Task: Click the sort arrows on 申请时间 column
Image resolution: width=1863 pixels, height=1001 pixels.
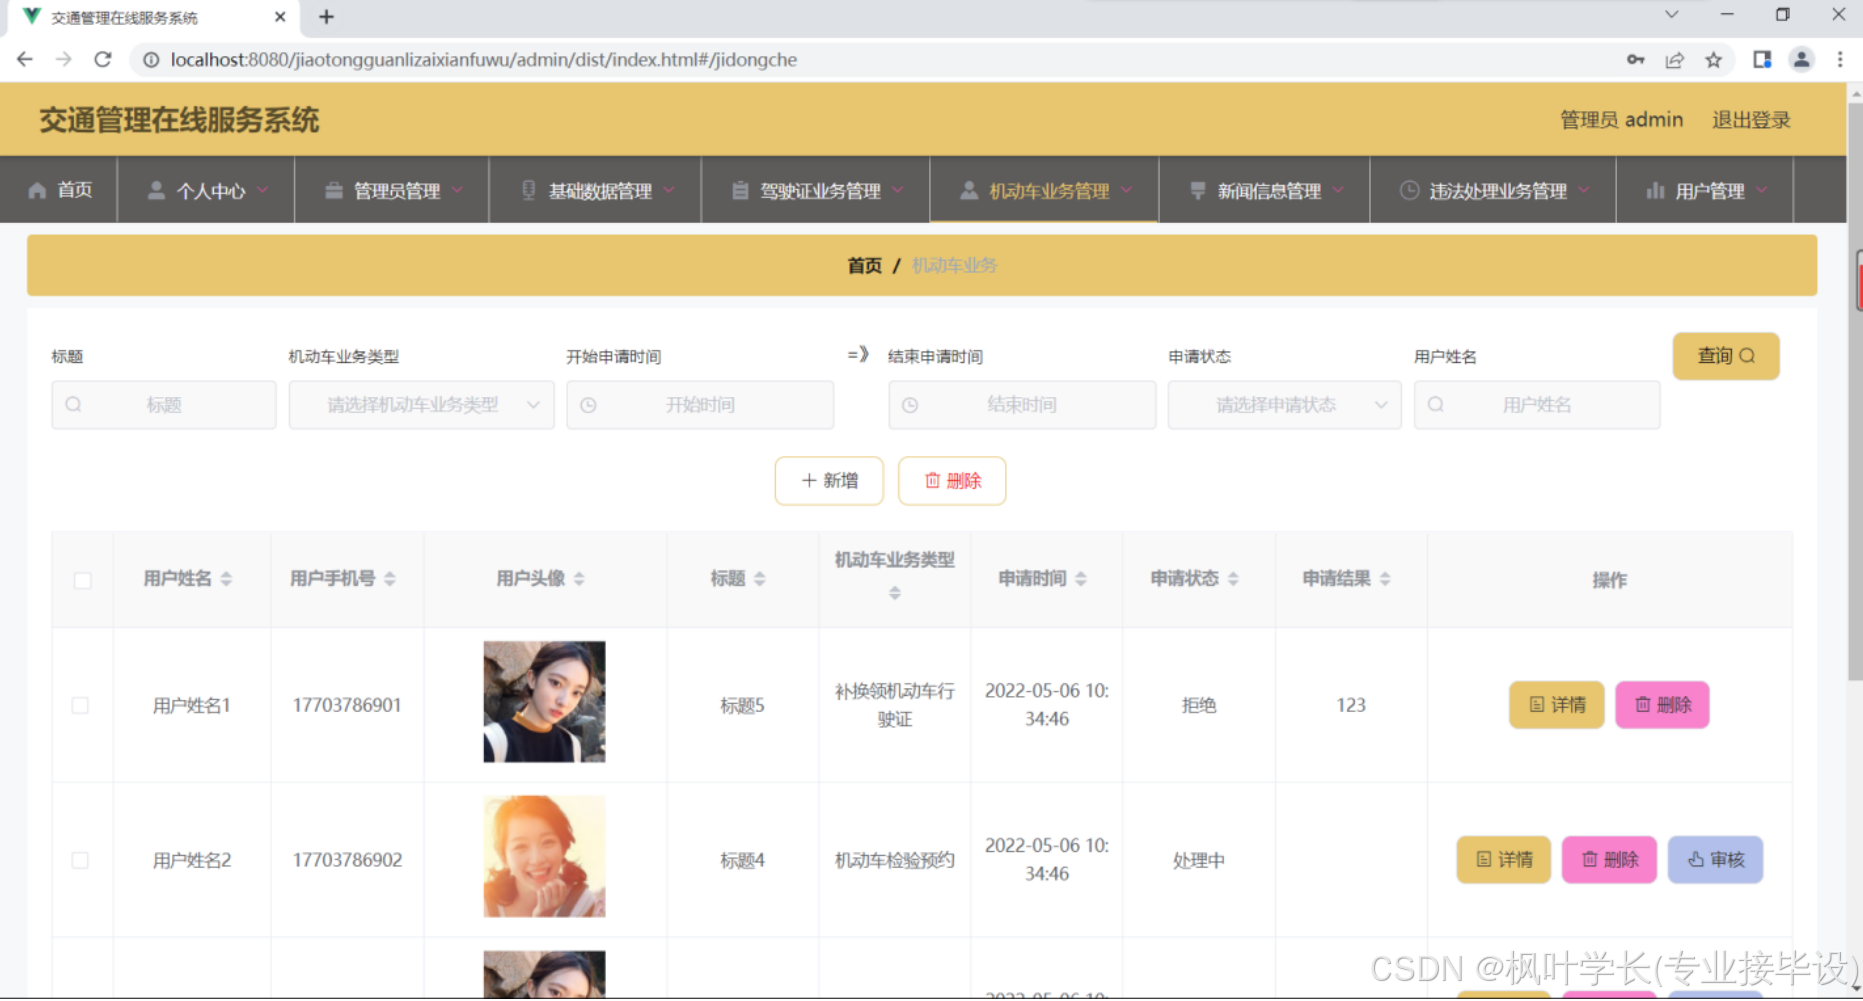Action: click(x=1081, y=579)
